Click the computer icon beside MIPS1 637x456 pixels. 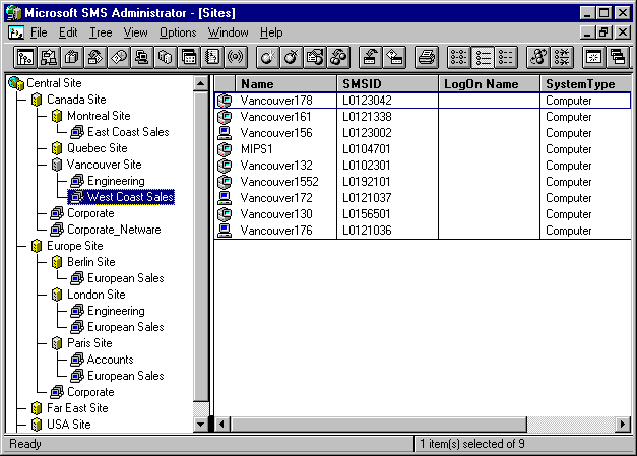[x=225, y=149]
